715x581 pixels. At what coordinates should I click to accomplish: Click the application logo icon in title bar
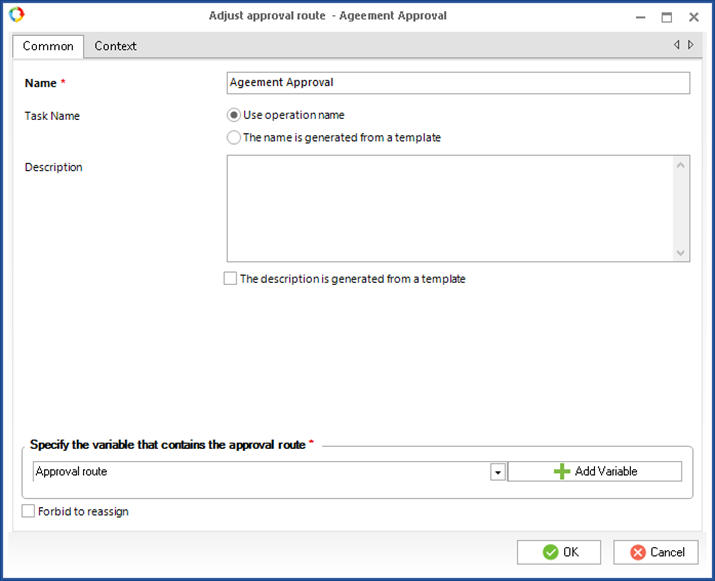pos(16,15)
